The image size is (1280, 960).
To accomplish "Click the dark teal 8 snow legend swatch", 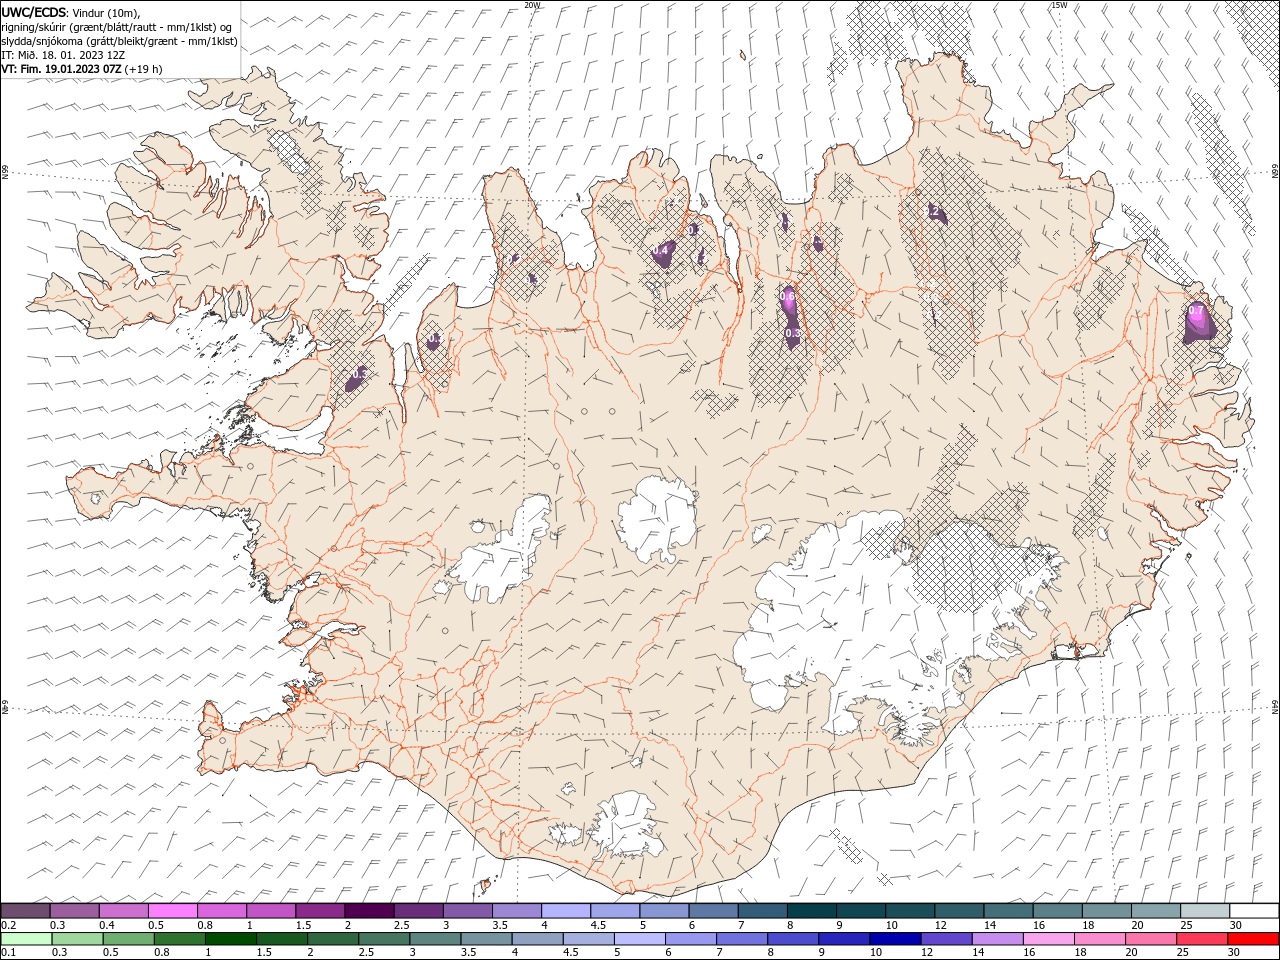I will tap(811, 911).
